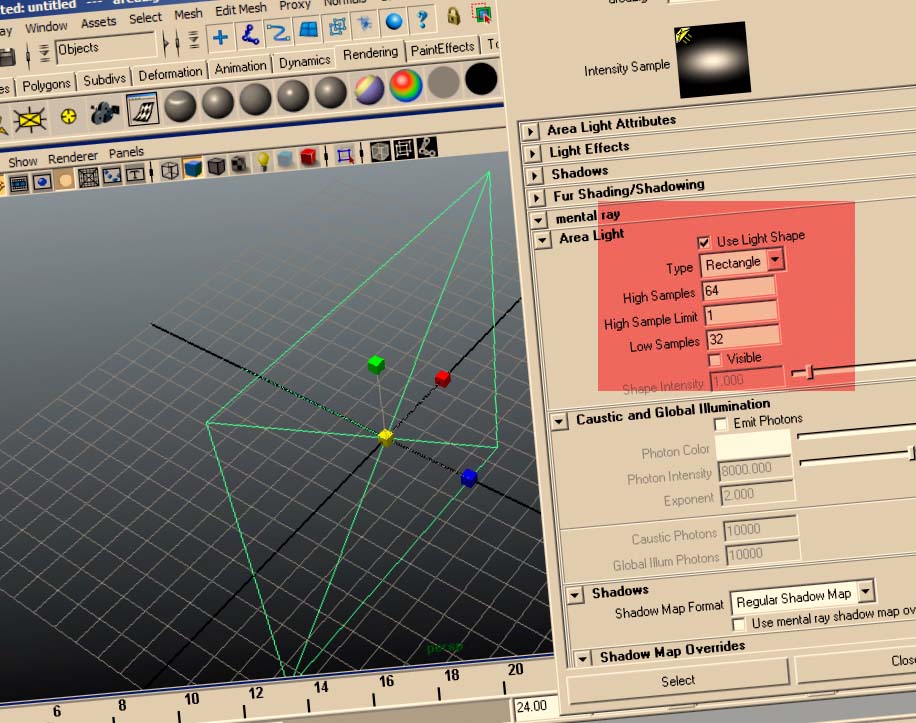Open the Shadow Map Format dropdown
The image size is (916, 723).
point(803,597)
